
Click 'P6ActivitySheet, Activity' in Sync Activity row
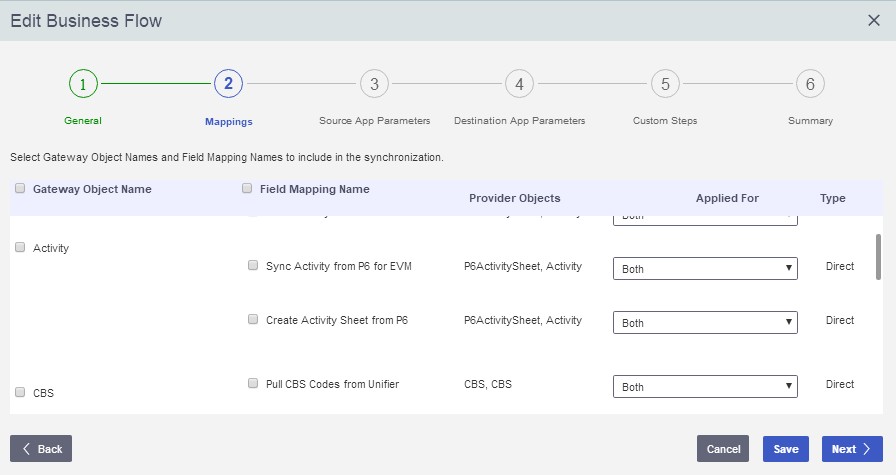point(523,266)
